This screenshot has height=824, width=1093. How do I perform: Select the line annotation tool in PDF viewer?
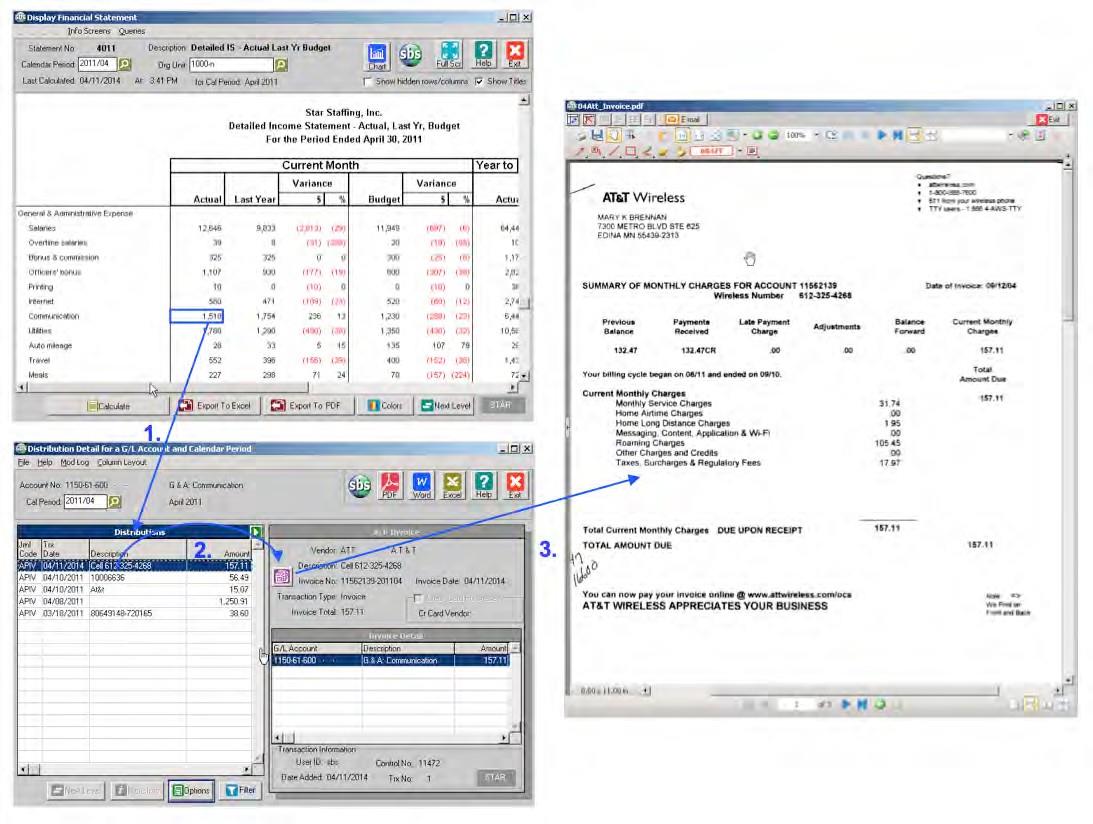pos(613,151)
